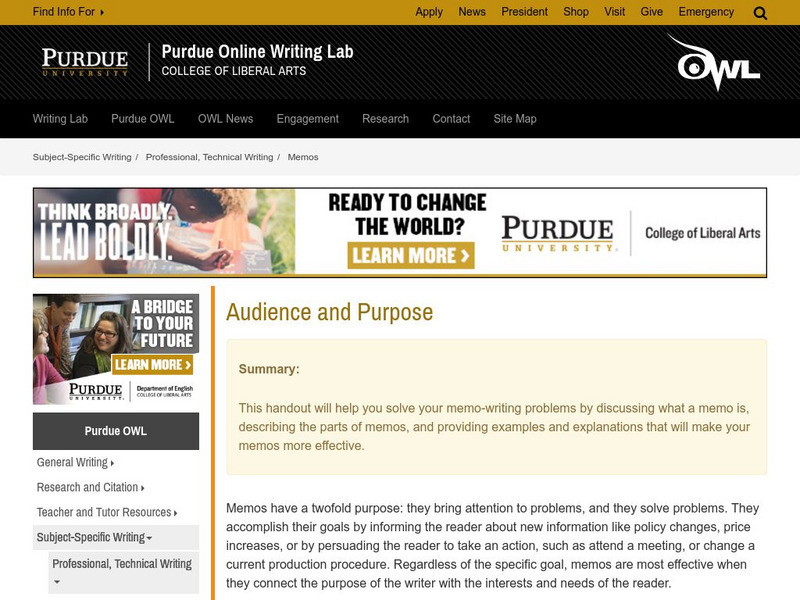Screen dimensions: 800x600
Task: Expand Teacher and Tutor Resources section
Action: click(x=107, y=513)
